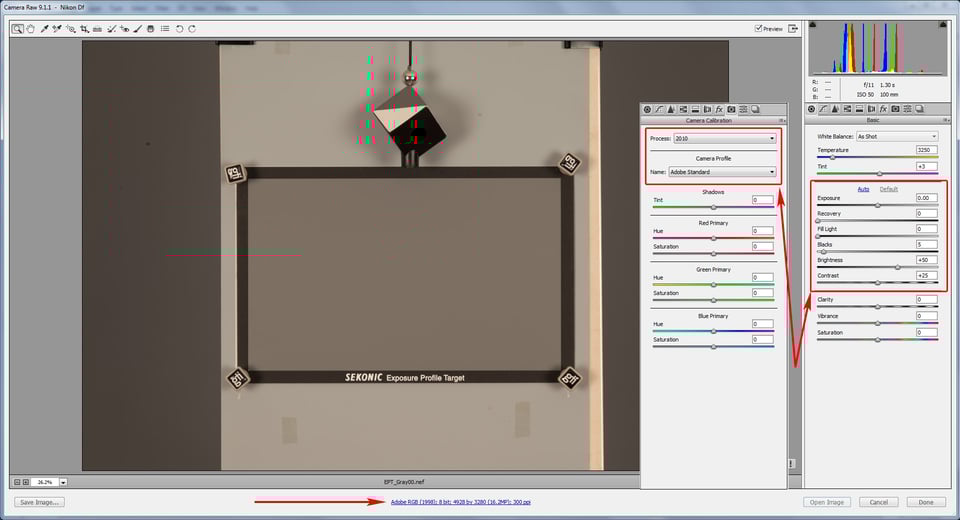Screen dimensions: 960x520
Task: Open Tone Curve tab in Basic panel
Action: pos(823,109)
